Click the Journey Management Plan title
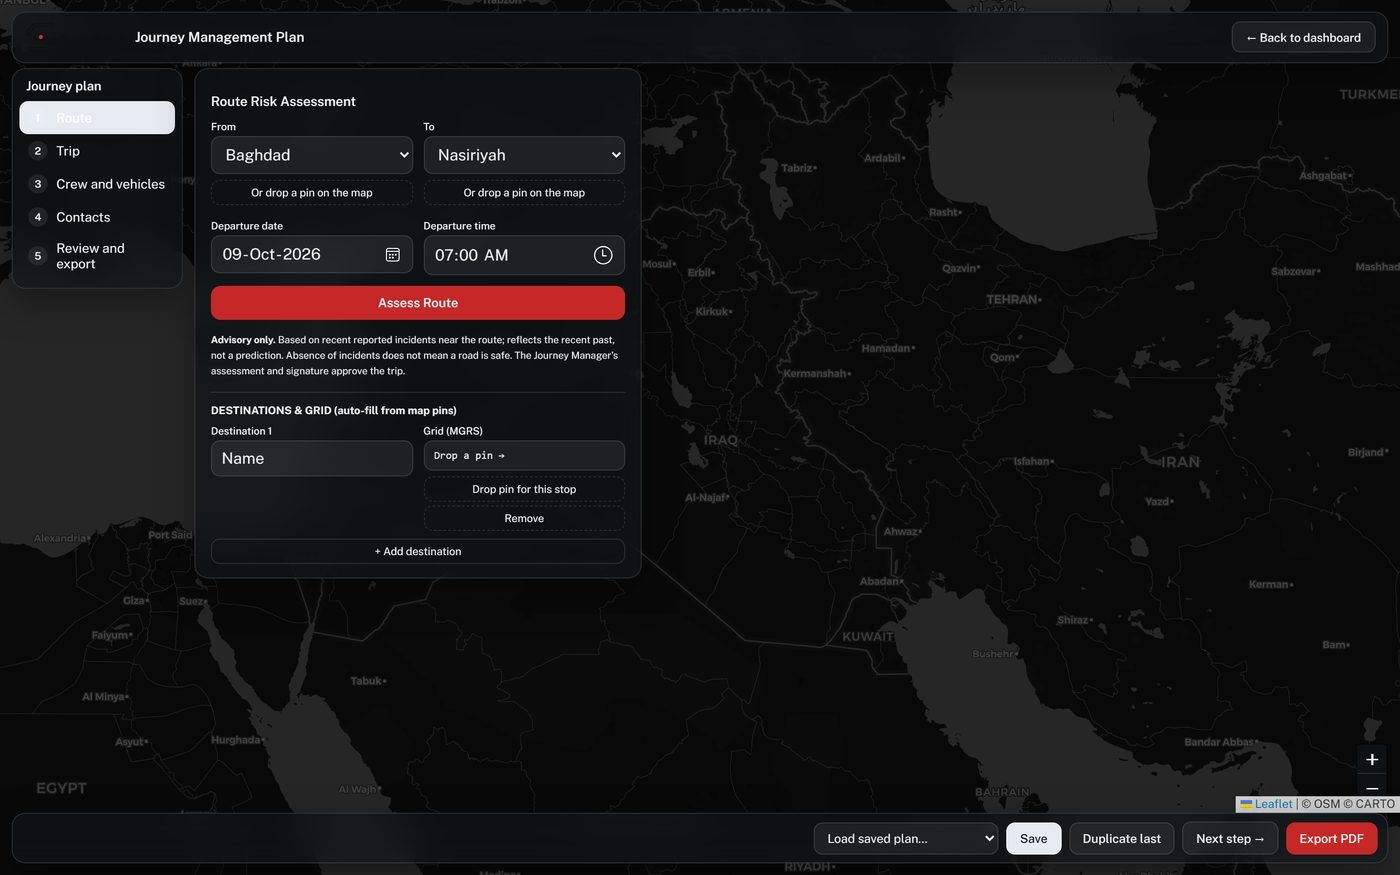The height and width of the screenshot is (875, 1400). pyautogui.click(x=220, y=37)
